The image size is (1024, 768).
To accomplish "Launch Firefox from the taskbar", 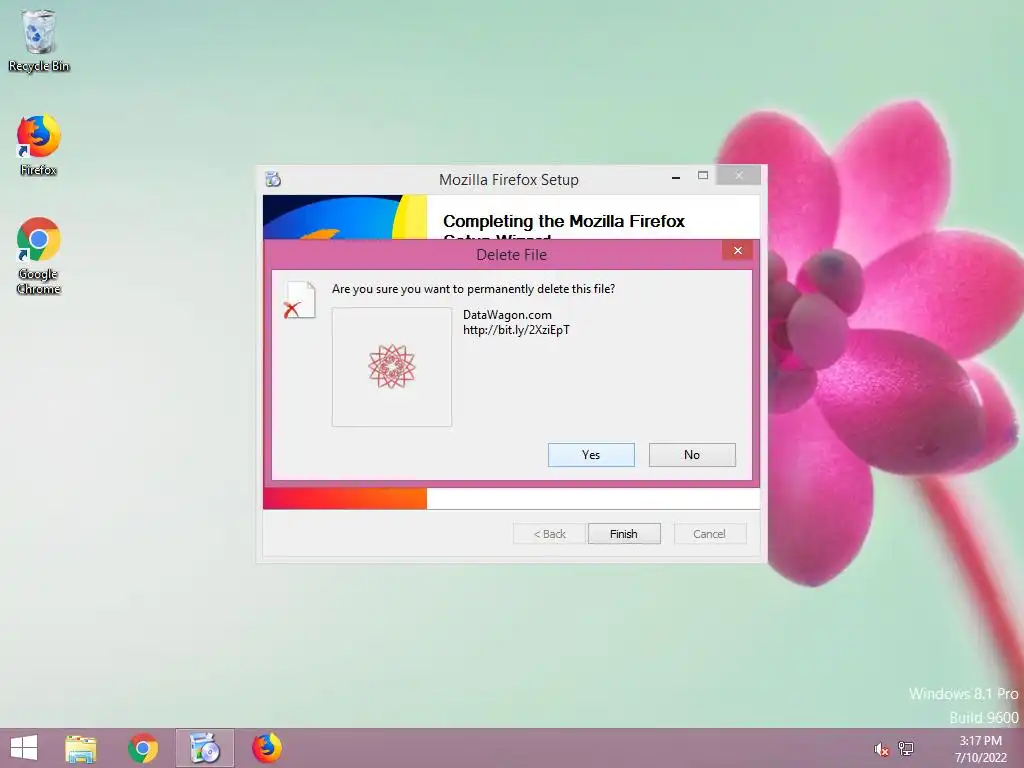I will click(267, 748).
